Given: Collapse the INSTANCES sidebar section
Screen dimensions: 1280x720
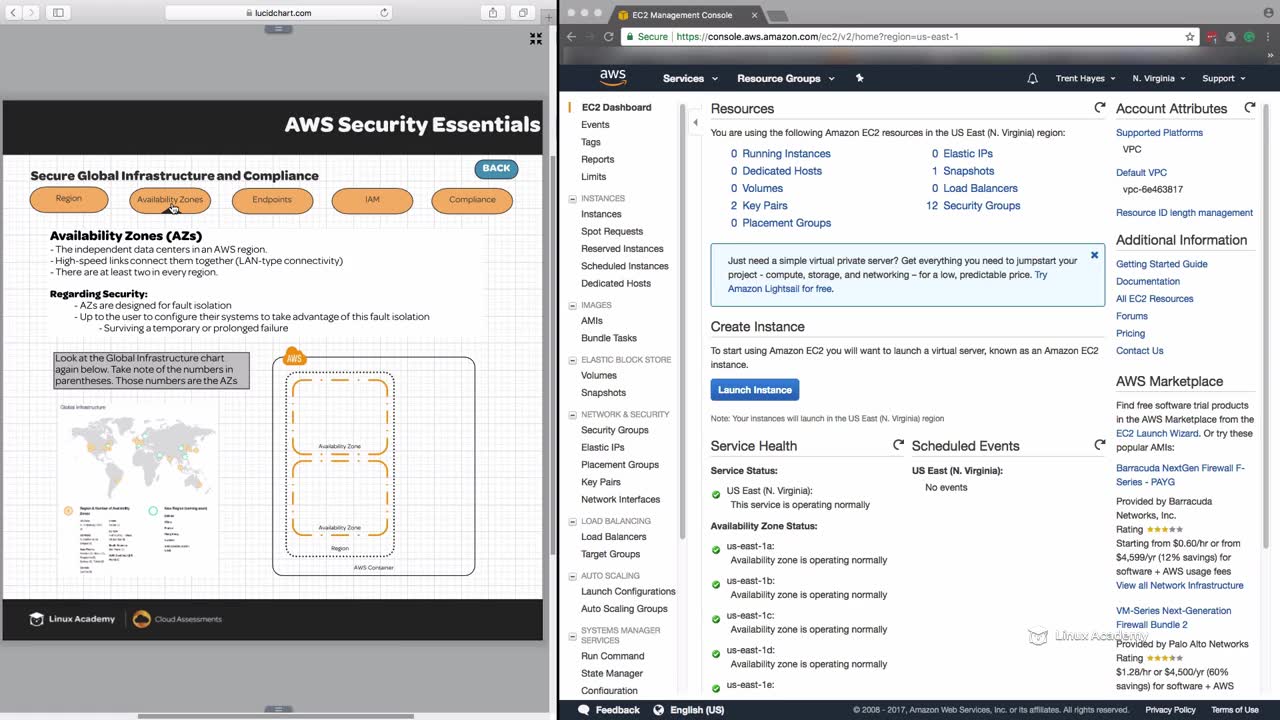Looking at the screenshot, I should [x=572, y=199].
